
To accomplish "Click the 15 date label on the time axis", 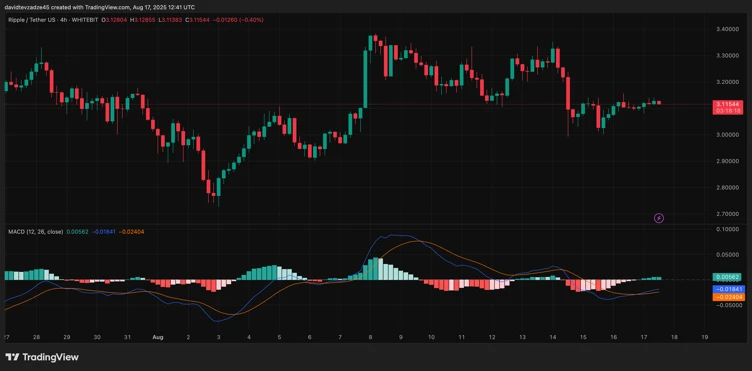I will [x=583, y=337].
